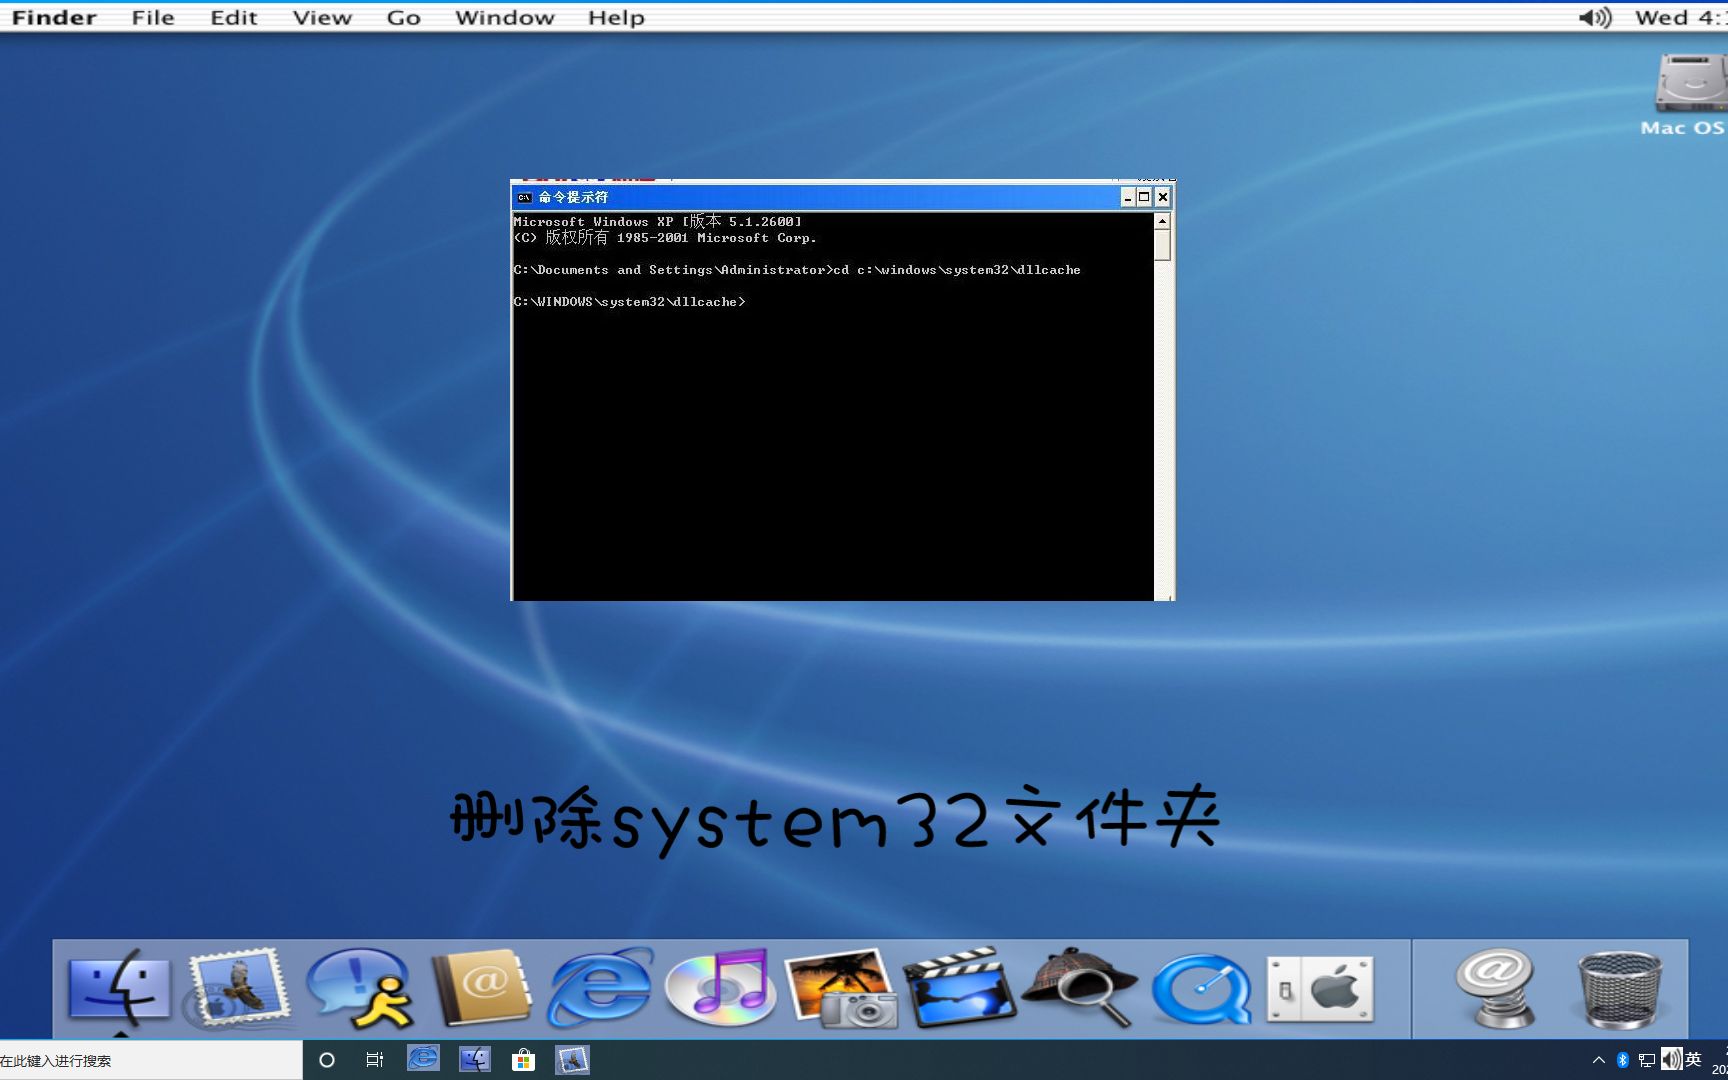Open the Trash at the Dock's right end
1728x1080 pixels.
coord(1622,990)
